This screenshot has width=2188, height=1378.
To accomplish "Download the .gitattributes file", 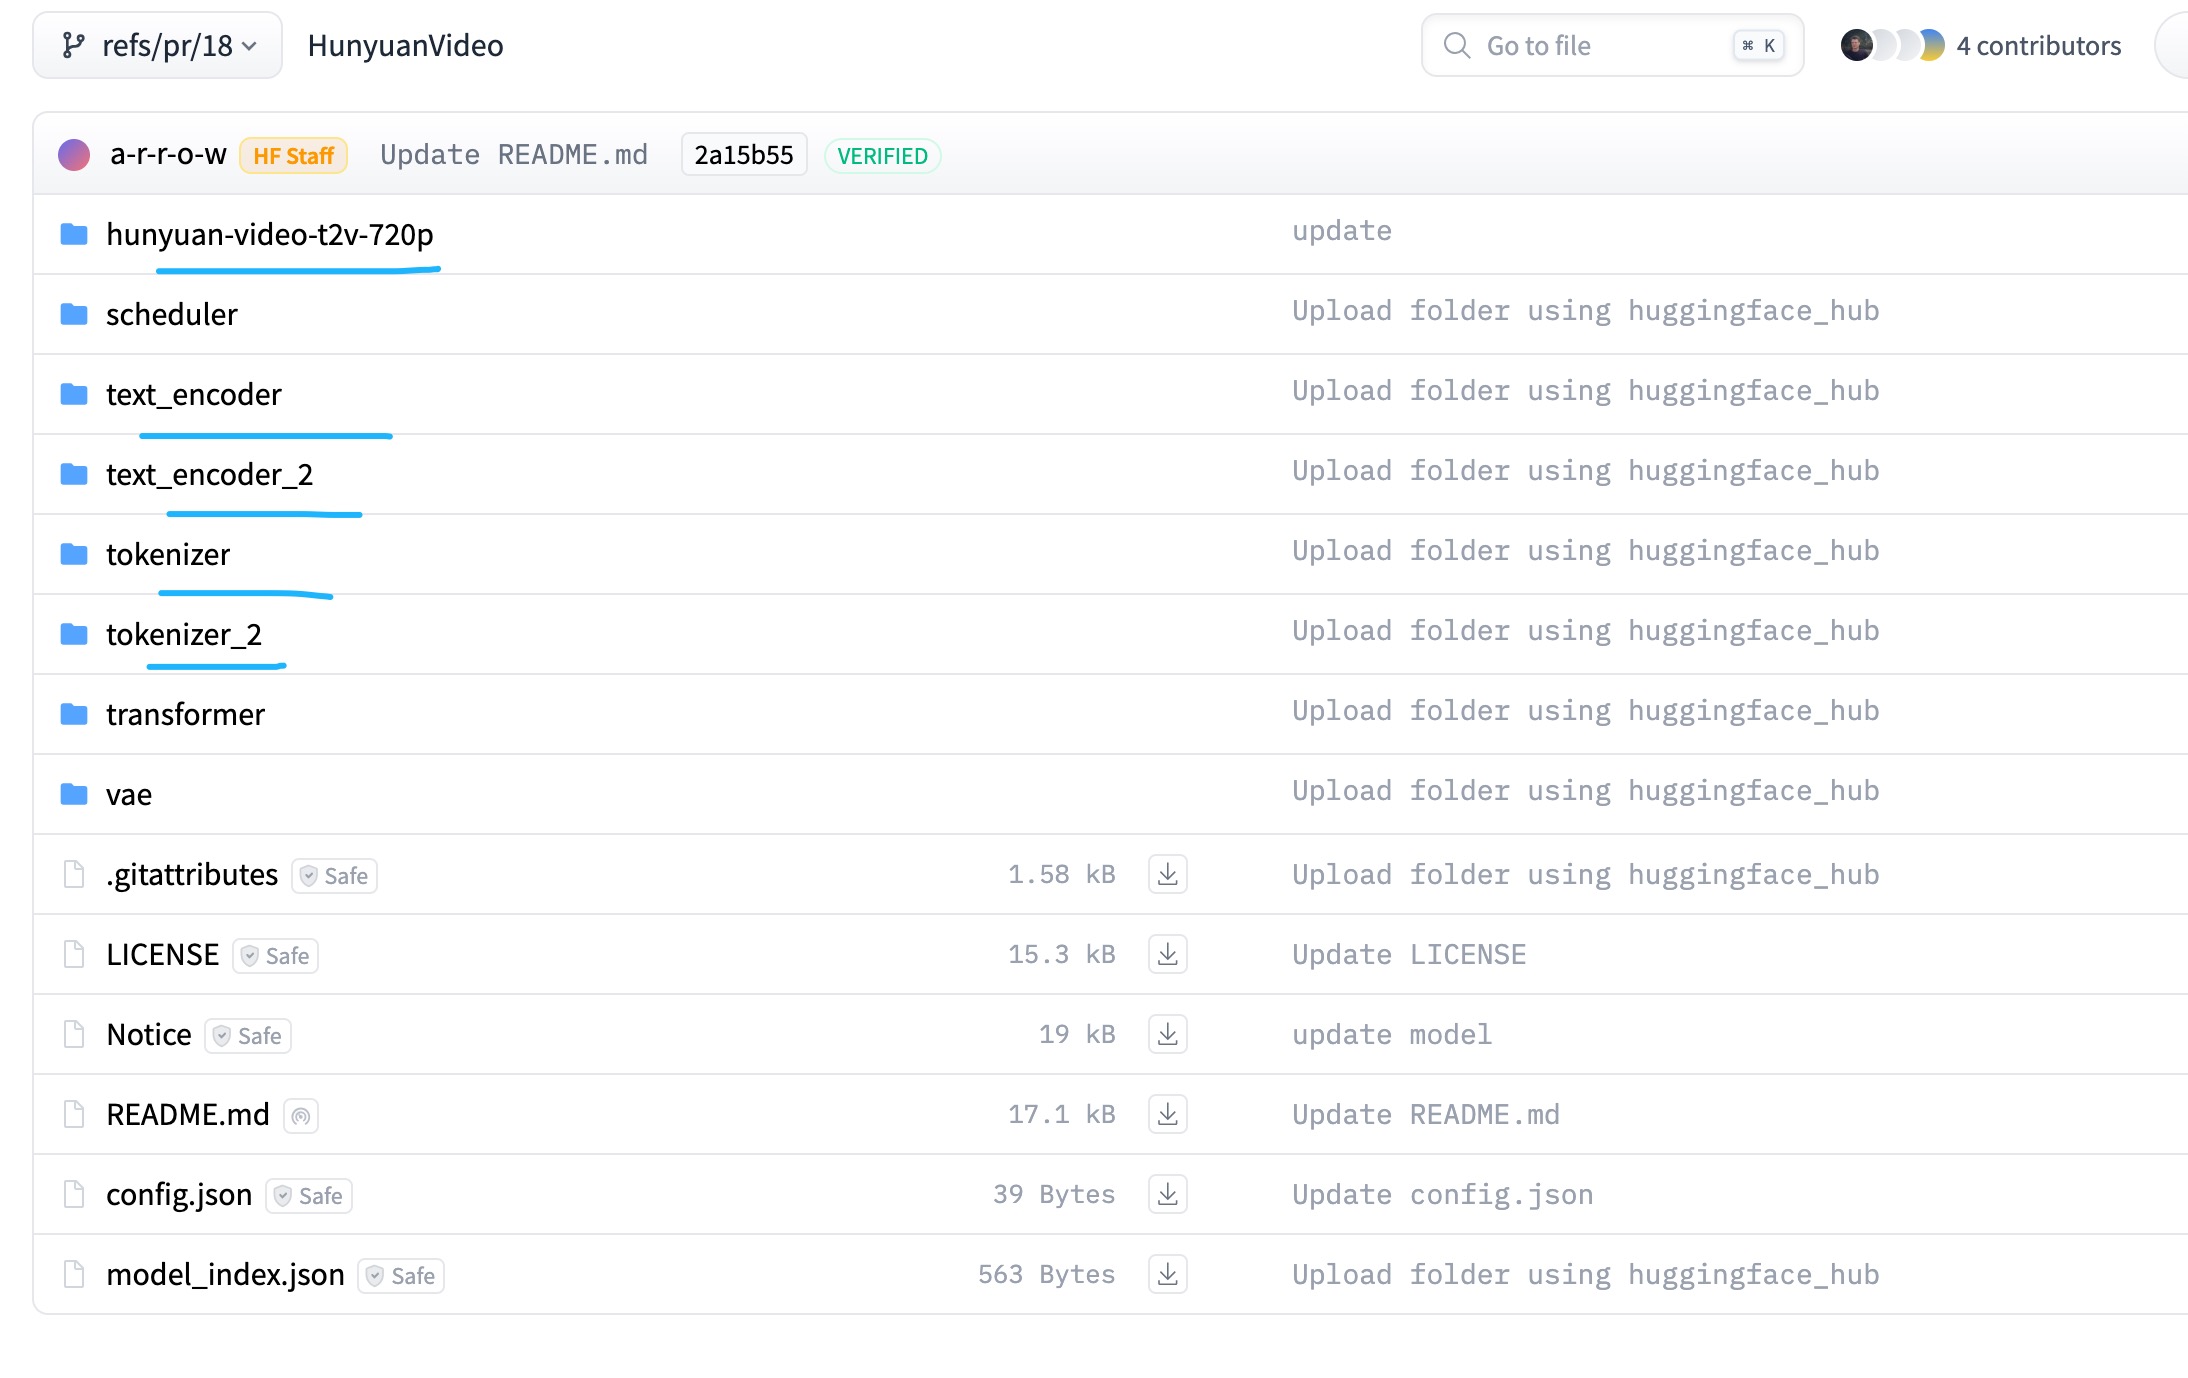I will click(x=1167, y=874).
